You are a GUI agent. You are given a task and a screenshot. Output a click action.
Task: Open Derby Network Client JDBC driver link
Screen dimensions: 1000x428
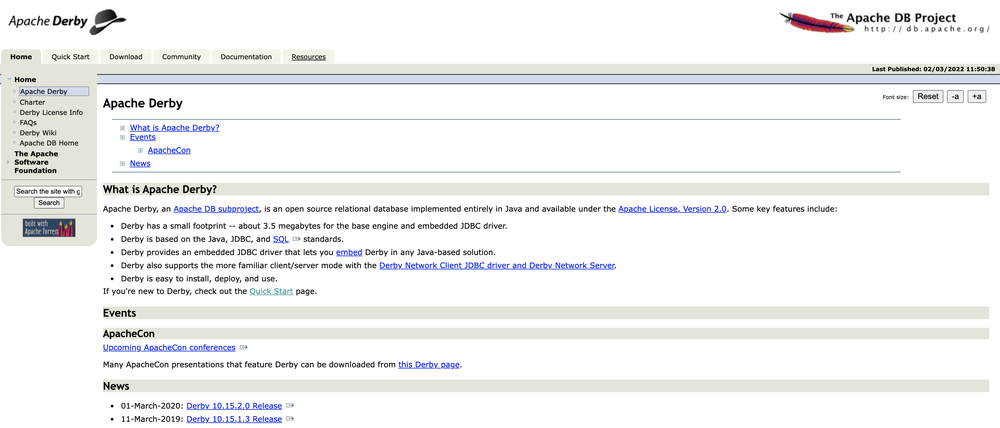coord(497,265)
